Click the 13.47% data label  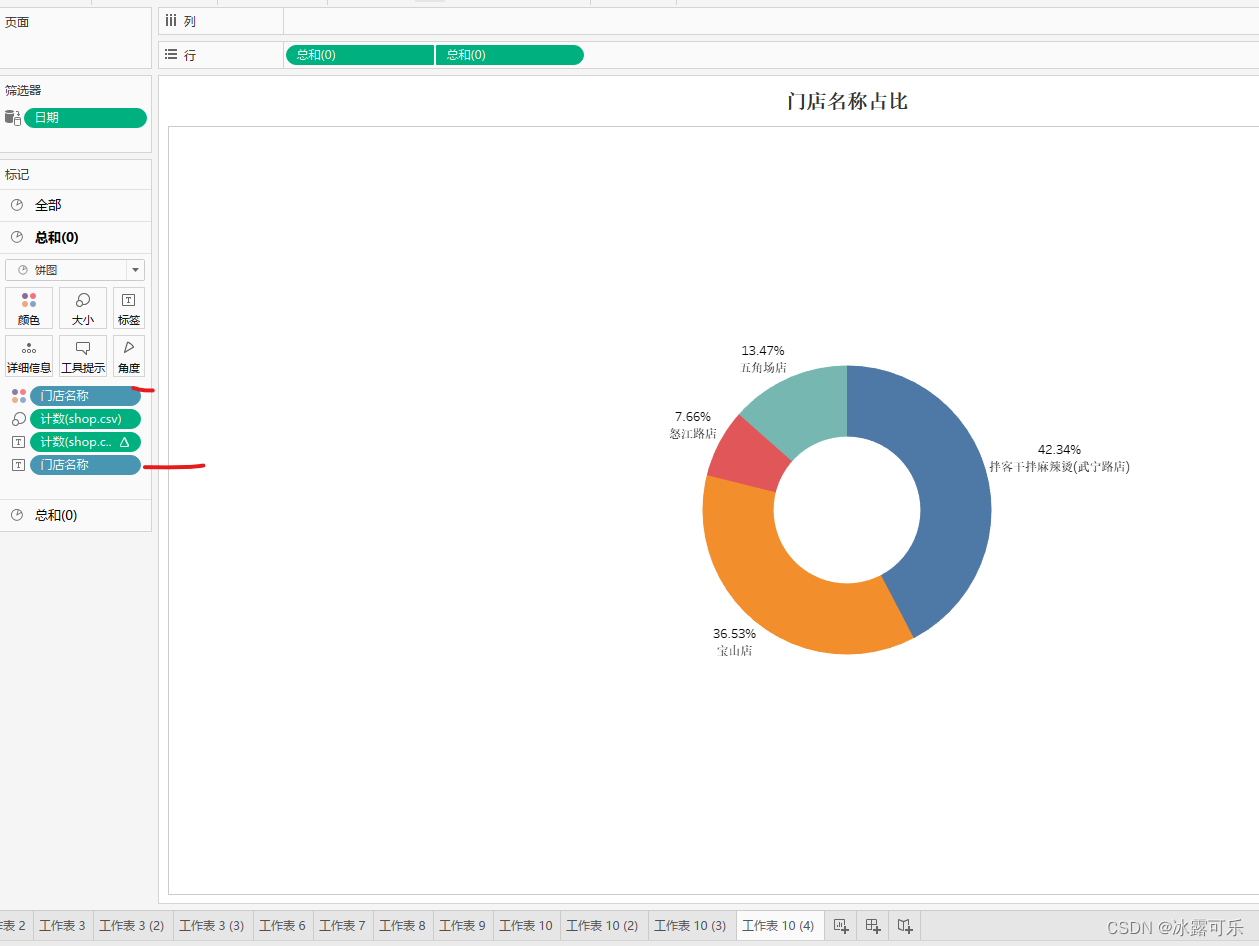pos(763,351)
